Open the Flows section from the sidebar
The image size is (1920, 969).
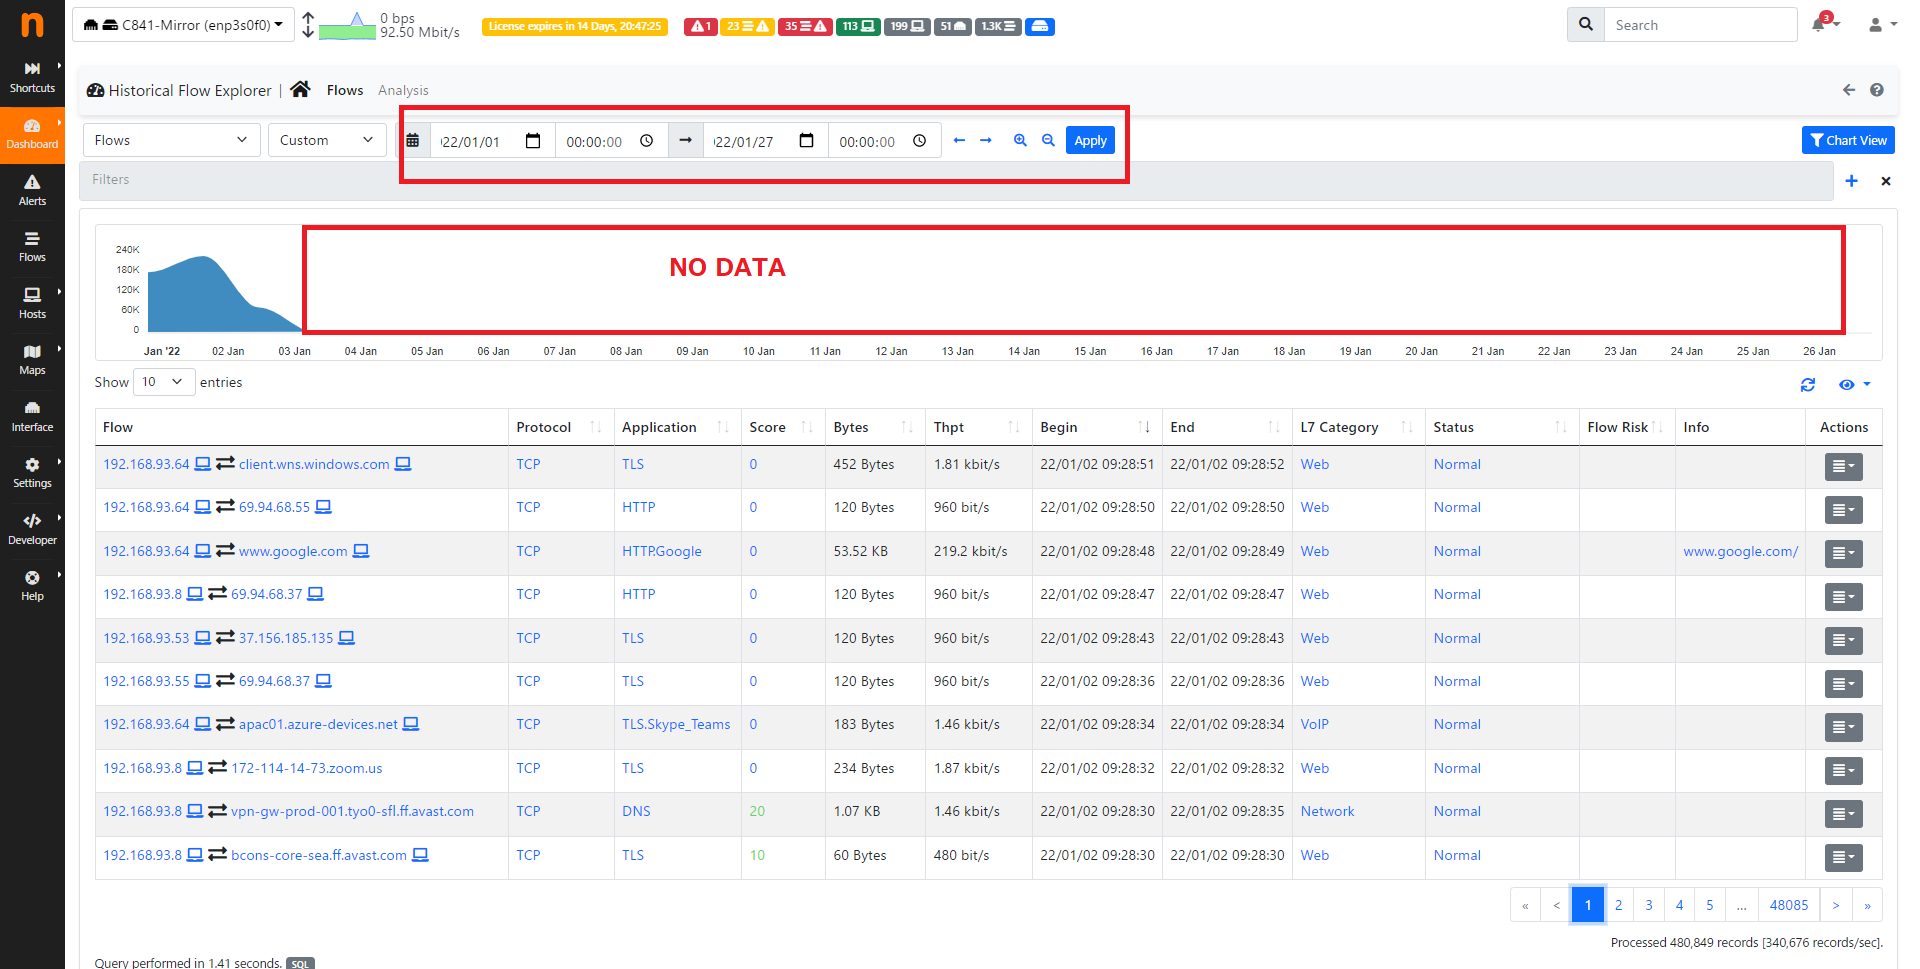pos(32,247)
